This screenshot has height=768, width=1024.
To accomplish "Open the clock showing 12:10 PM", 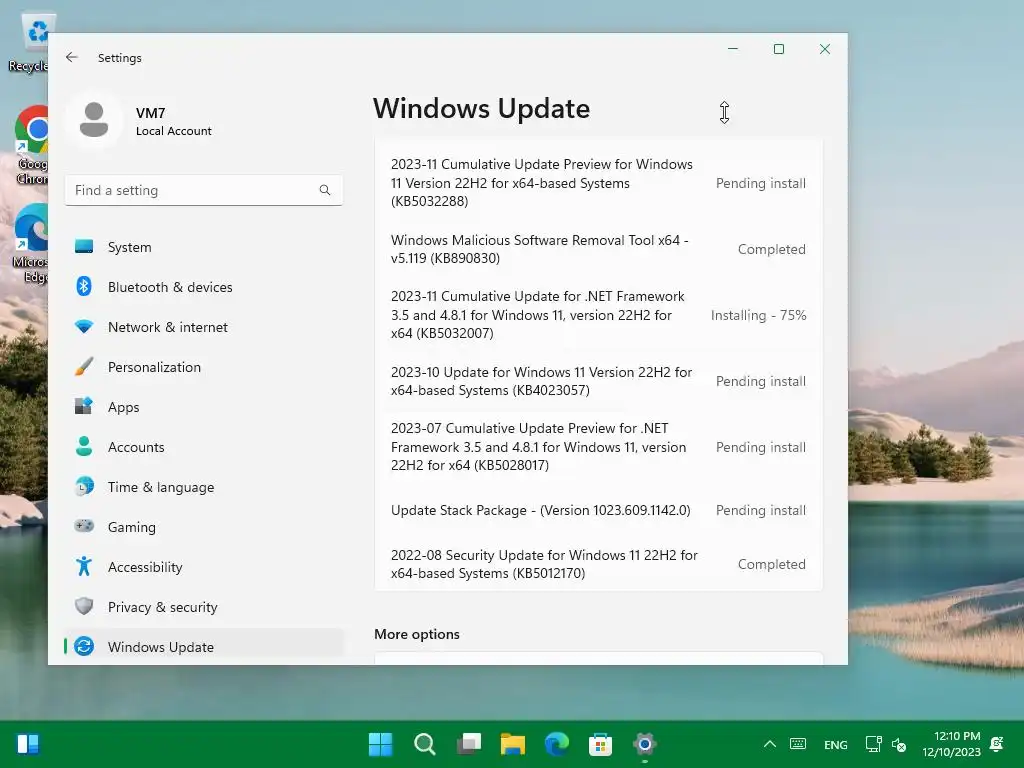I will (x=952, y=744).
